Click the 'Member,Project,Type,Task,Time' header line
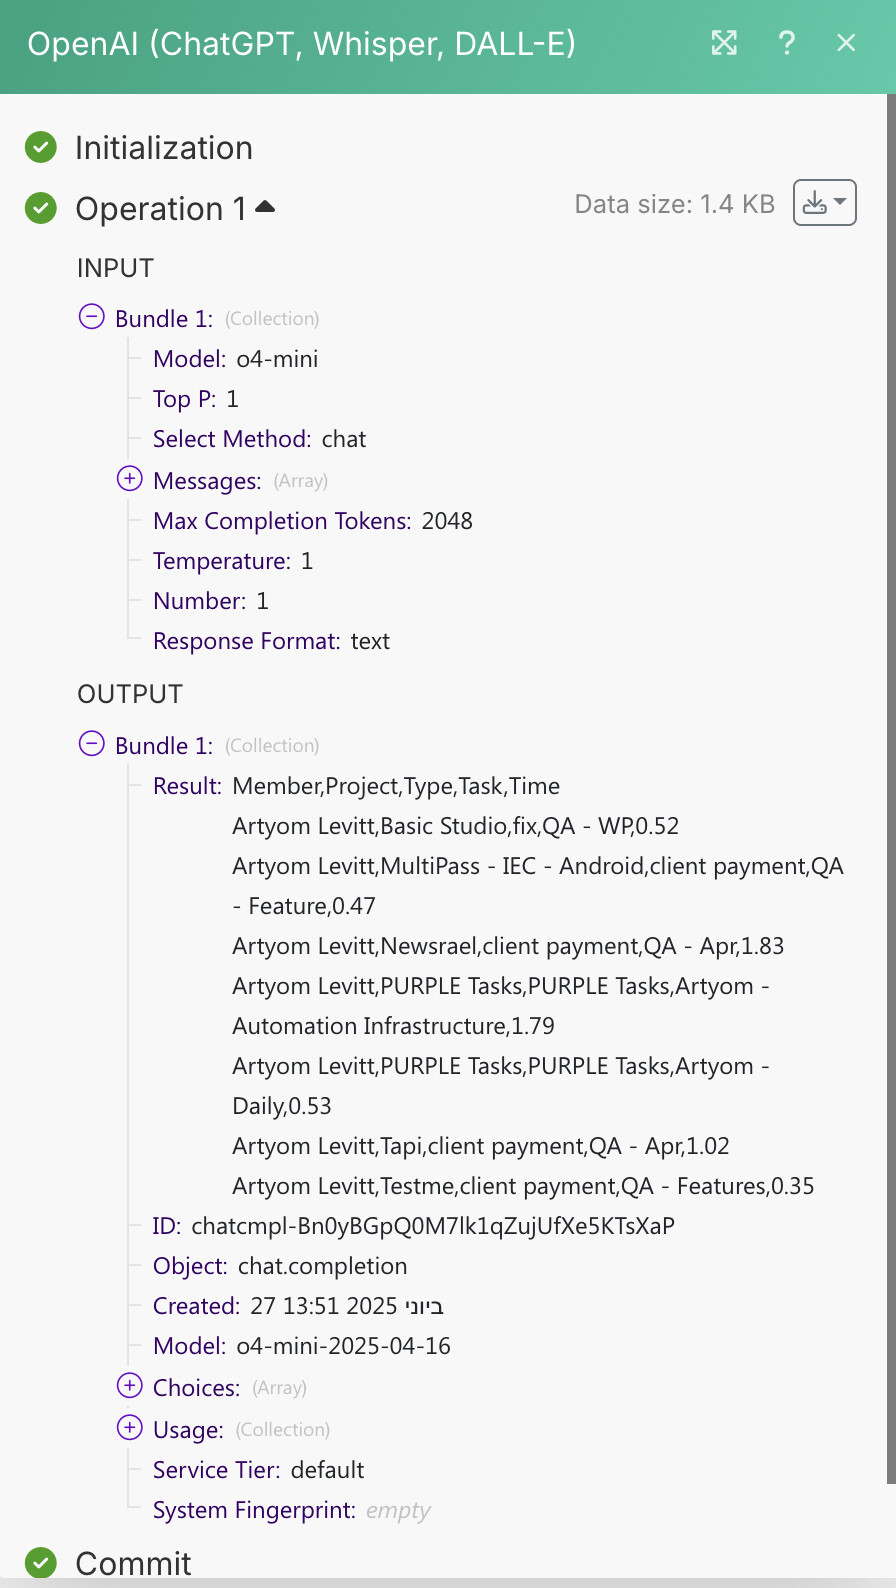This screenshot has width=896, height=1588. [396, 786]
